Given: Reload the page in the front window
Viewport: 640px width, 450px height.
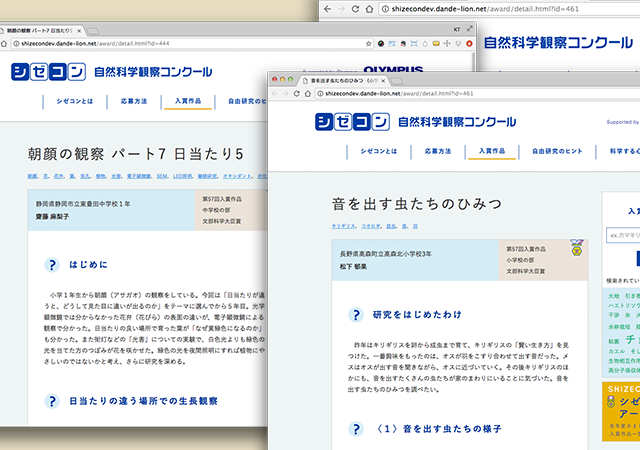Looking at the screenshot, I should (x=297, y=94).
